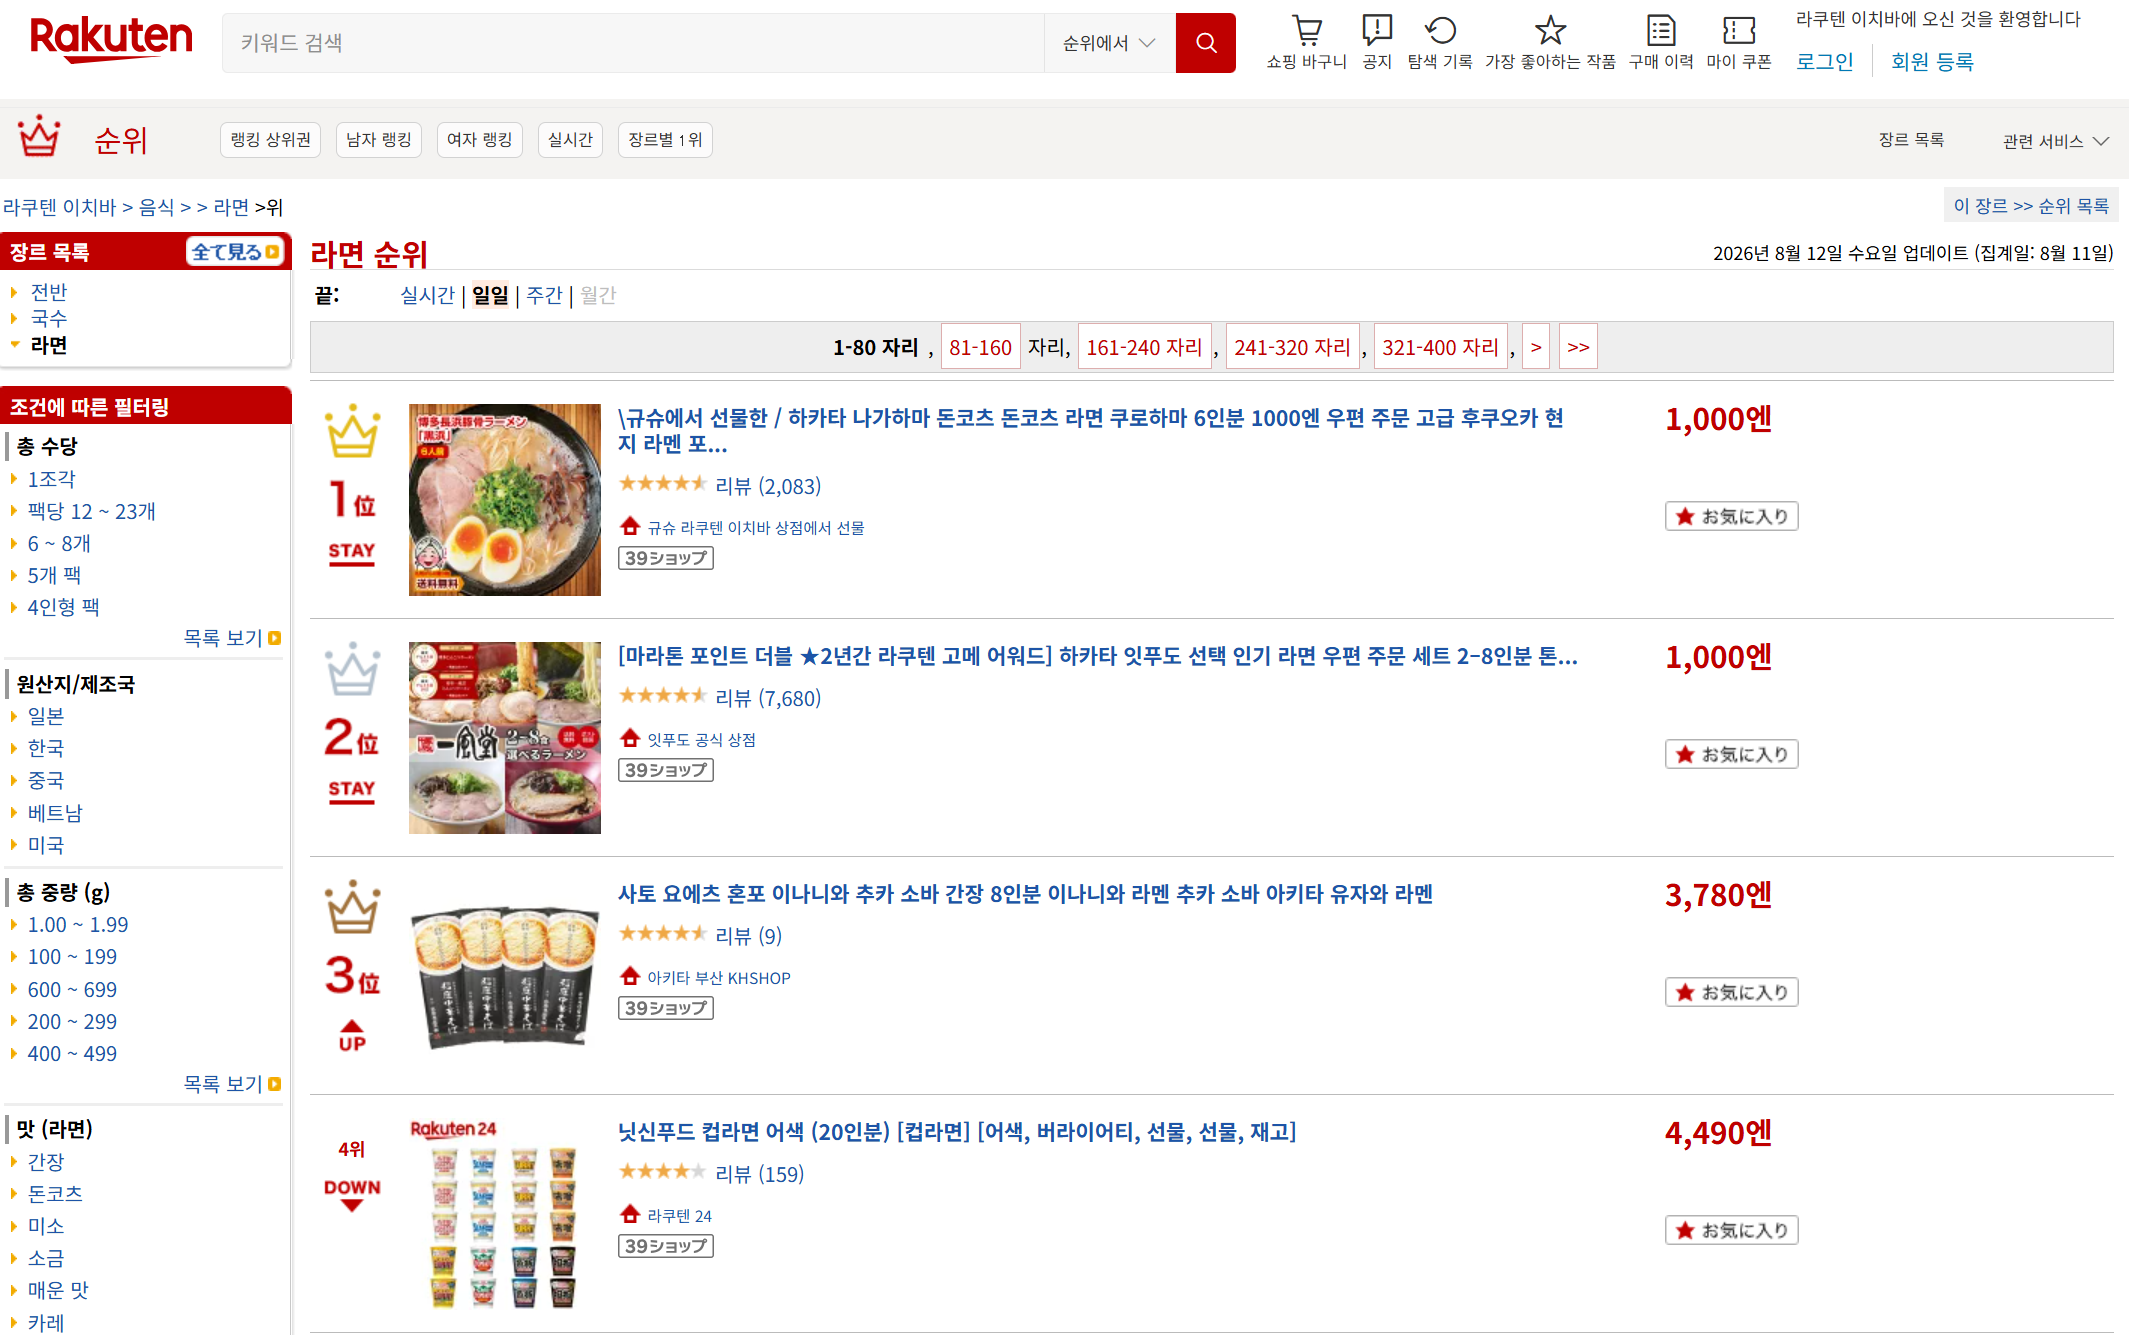
Task: Click the 라쿠텐 24 shop house icon
Action: [630, 1213]
